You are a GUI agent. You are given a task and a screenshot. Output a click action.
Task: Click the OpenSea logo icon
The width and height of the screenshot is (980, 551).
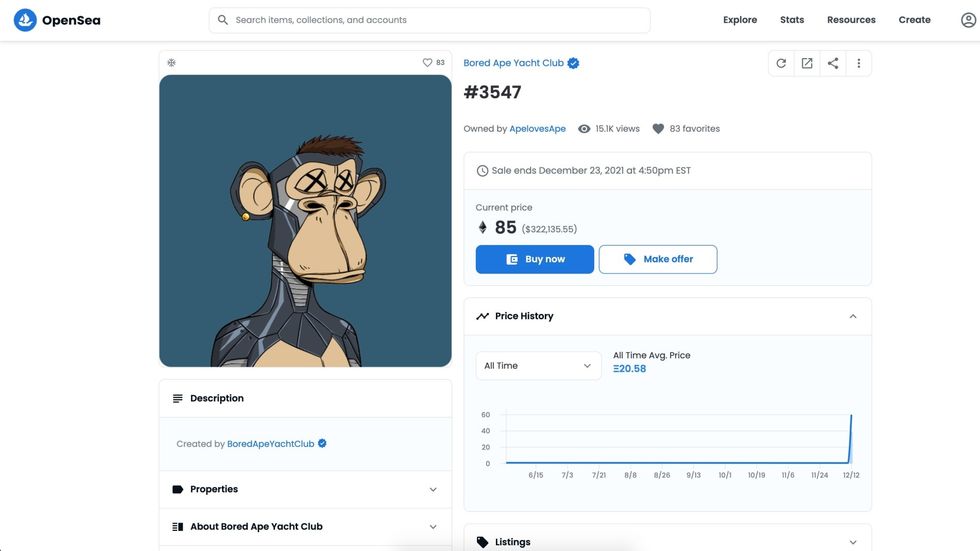tap(25, 20)
